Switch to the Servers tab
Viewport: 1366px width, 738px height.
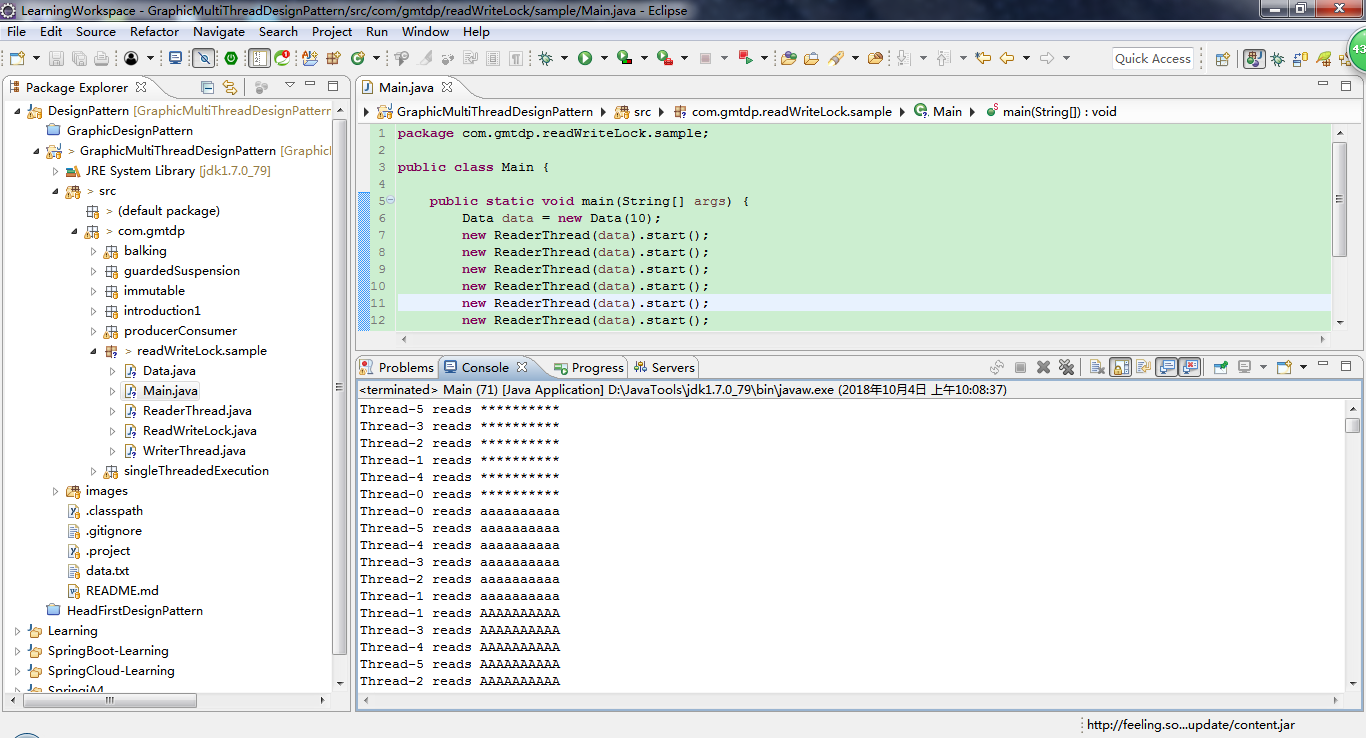[665, 367]
